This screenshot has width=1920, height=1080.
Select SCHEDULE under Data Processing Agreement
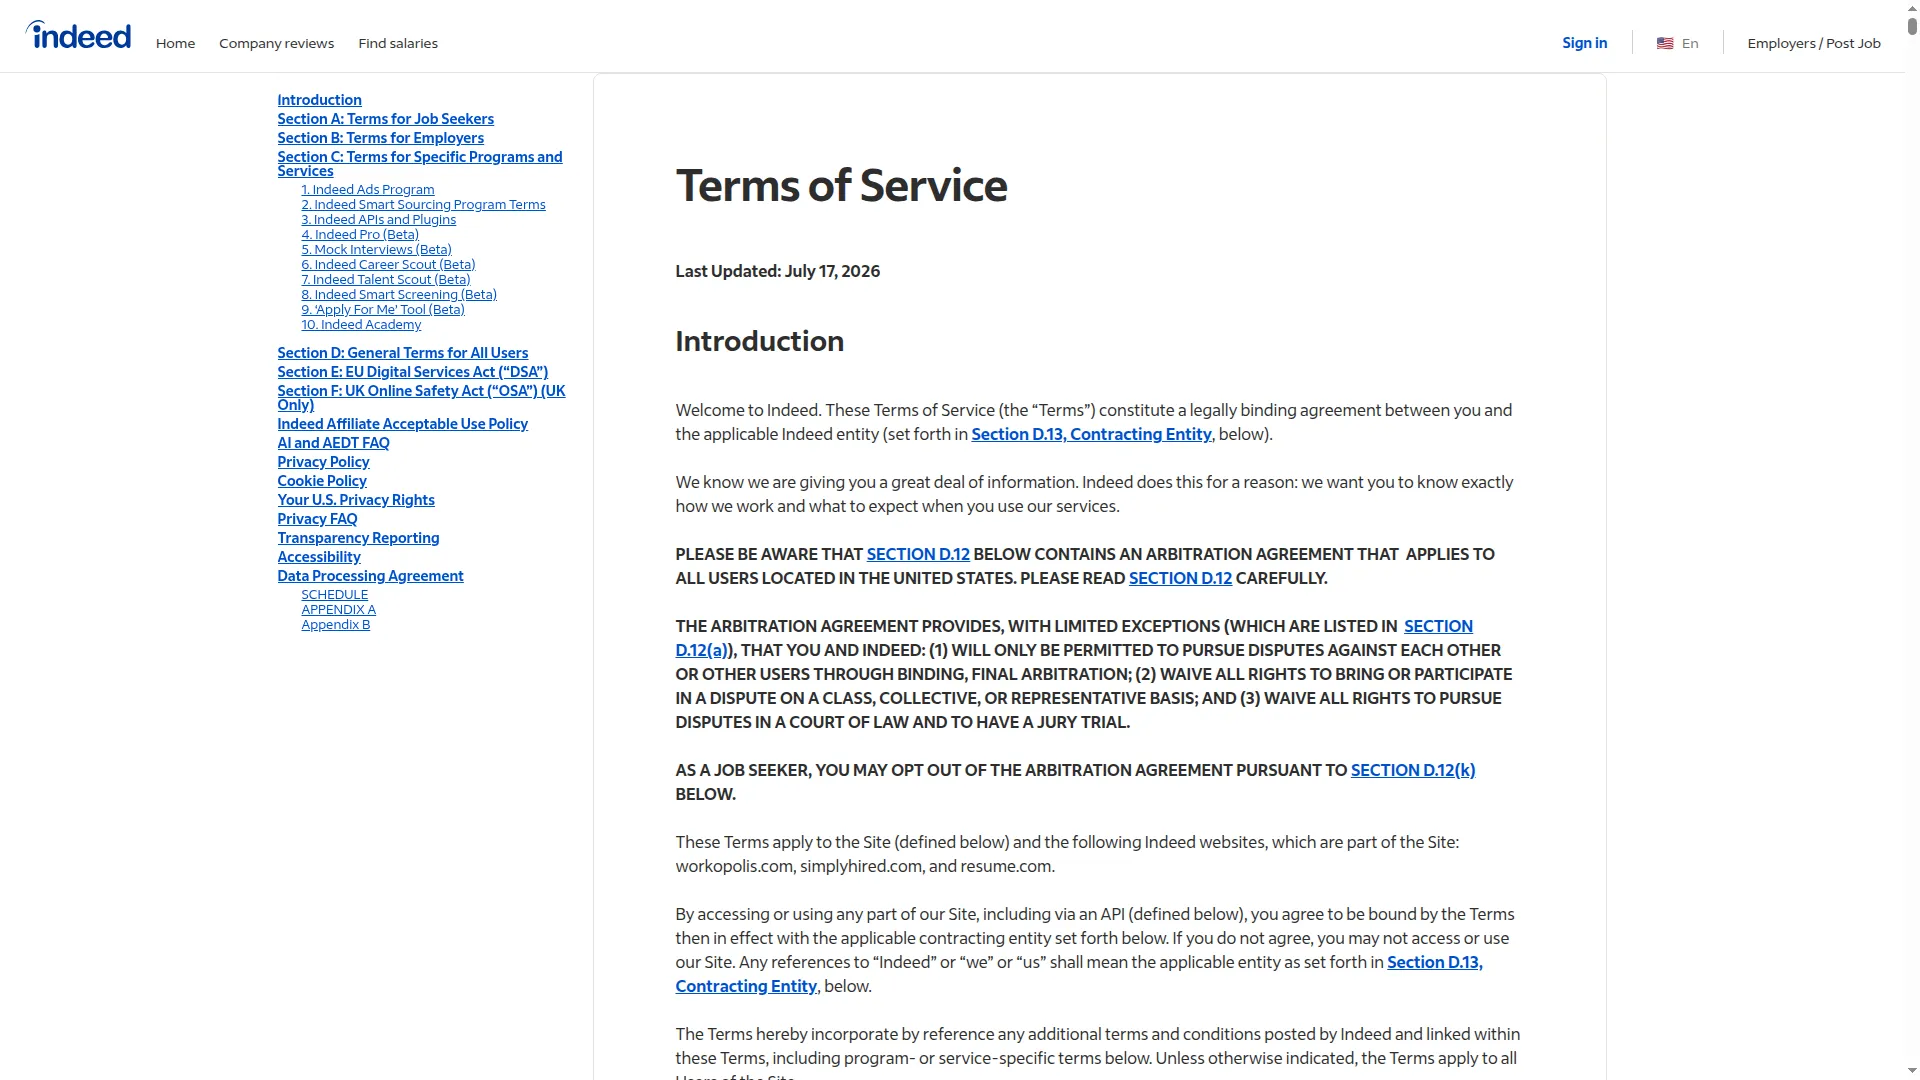[x=334, y=595]
